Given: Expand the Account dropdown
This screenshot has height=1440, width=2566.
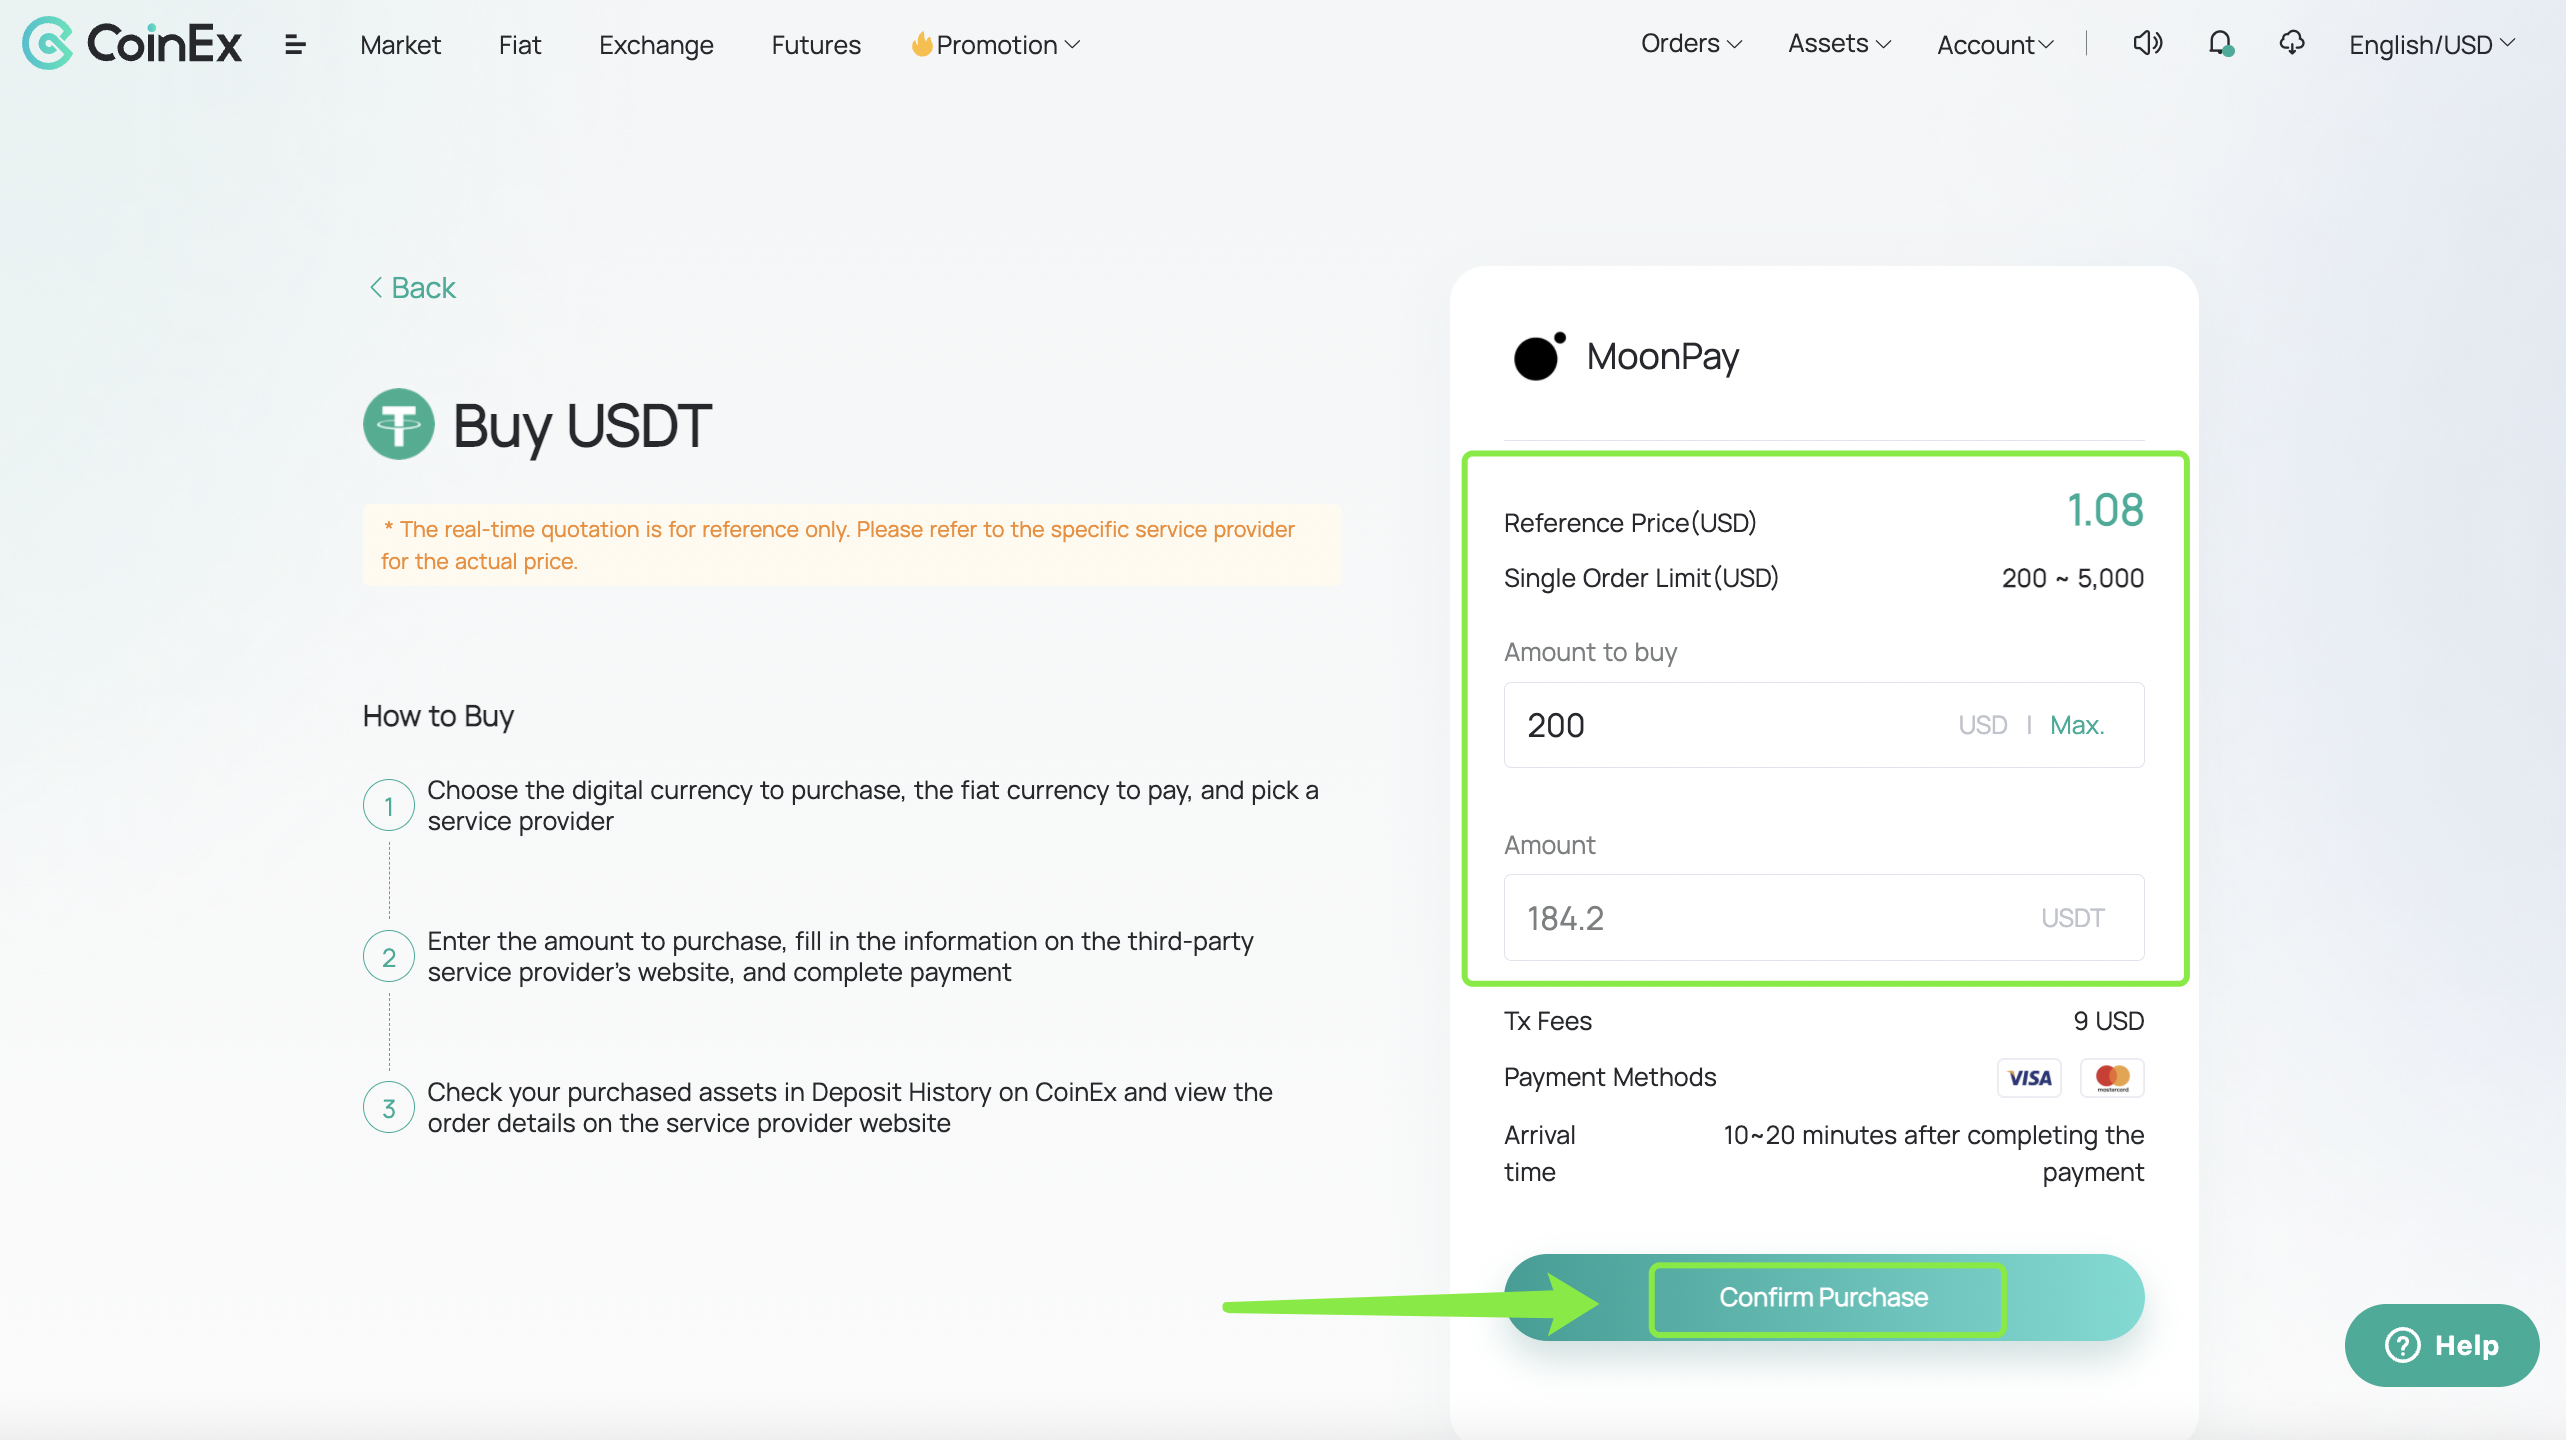Looking at the screenshot, I should (x=1995, y=45).
